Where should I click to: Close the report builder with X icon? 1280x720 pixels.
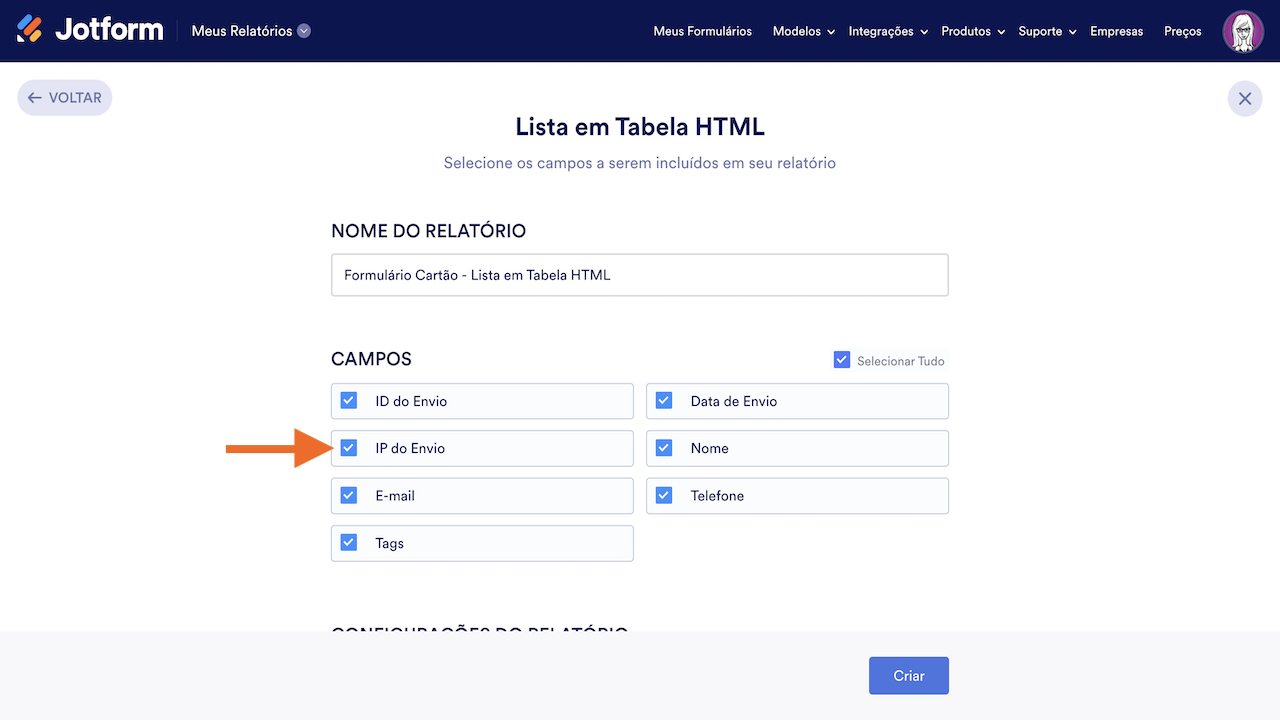click(x=1245, y=98)
